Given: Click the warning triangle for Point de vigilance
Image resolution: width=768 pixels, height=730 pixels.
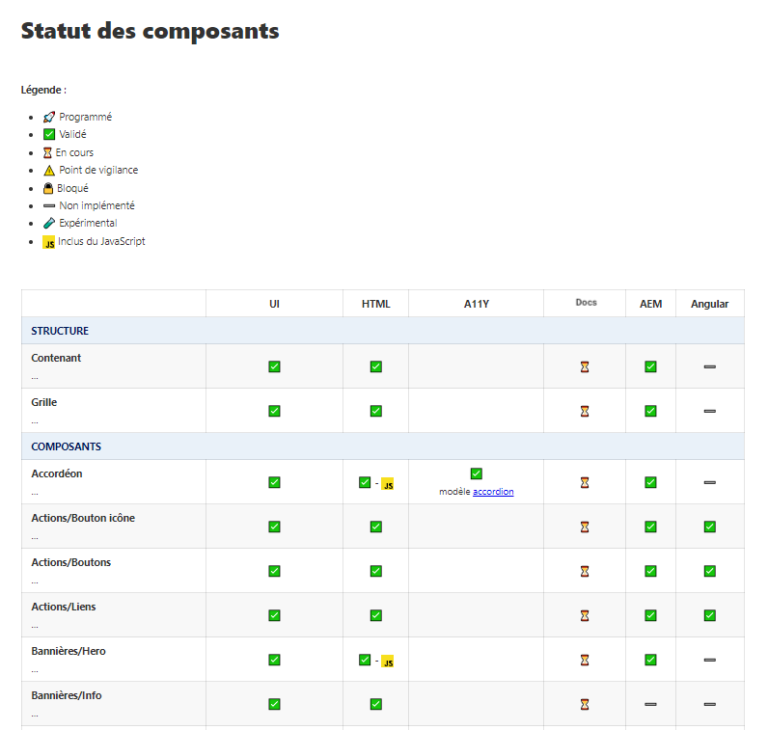Looking at the screenshot, I should 49,171.
